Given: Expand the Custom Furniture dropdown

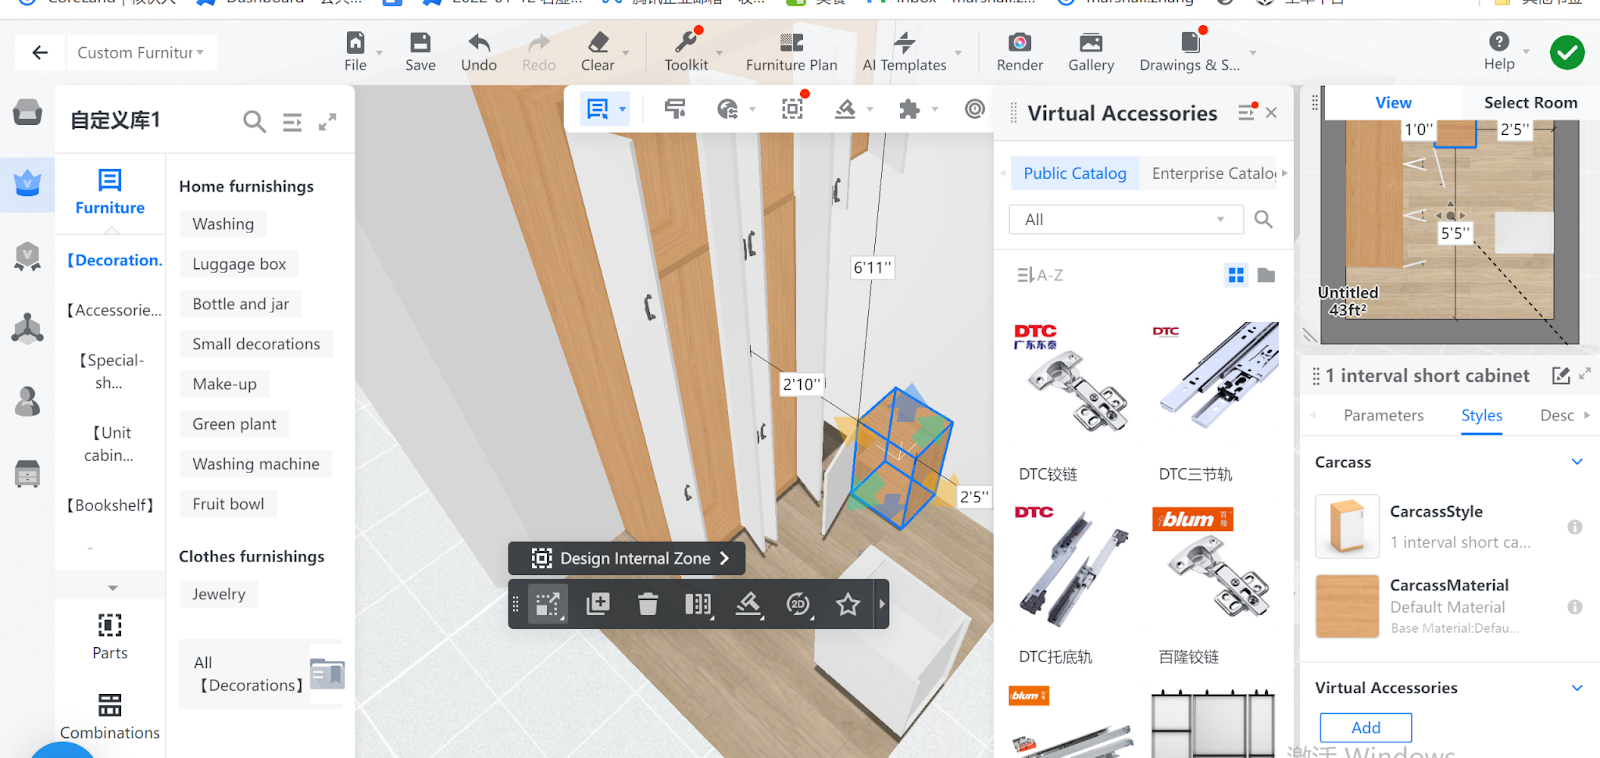Looking at the screenshot, I should (141, 53).
